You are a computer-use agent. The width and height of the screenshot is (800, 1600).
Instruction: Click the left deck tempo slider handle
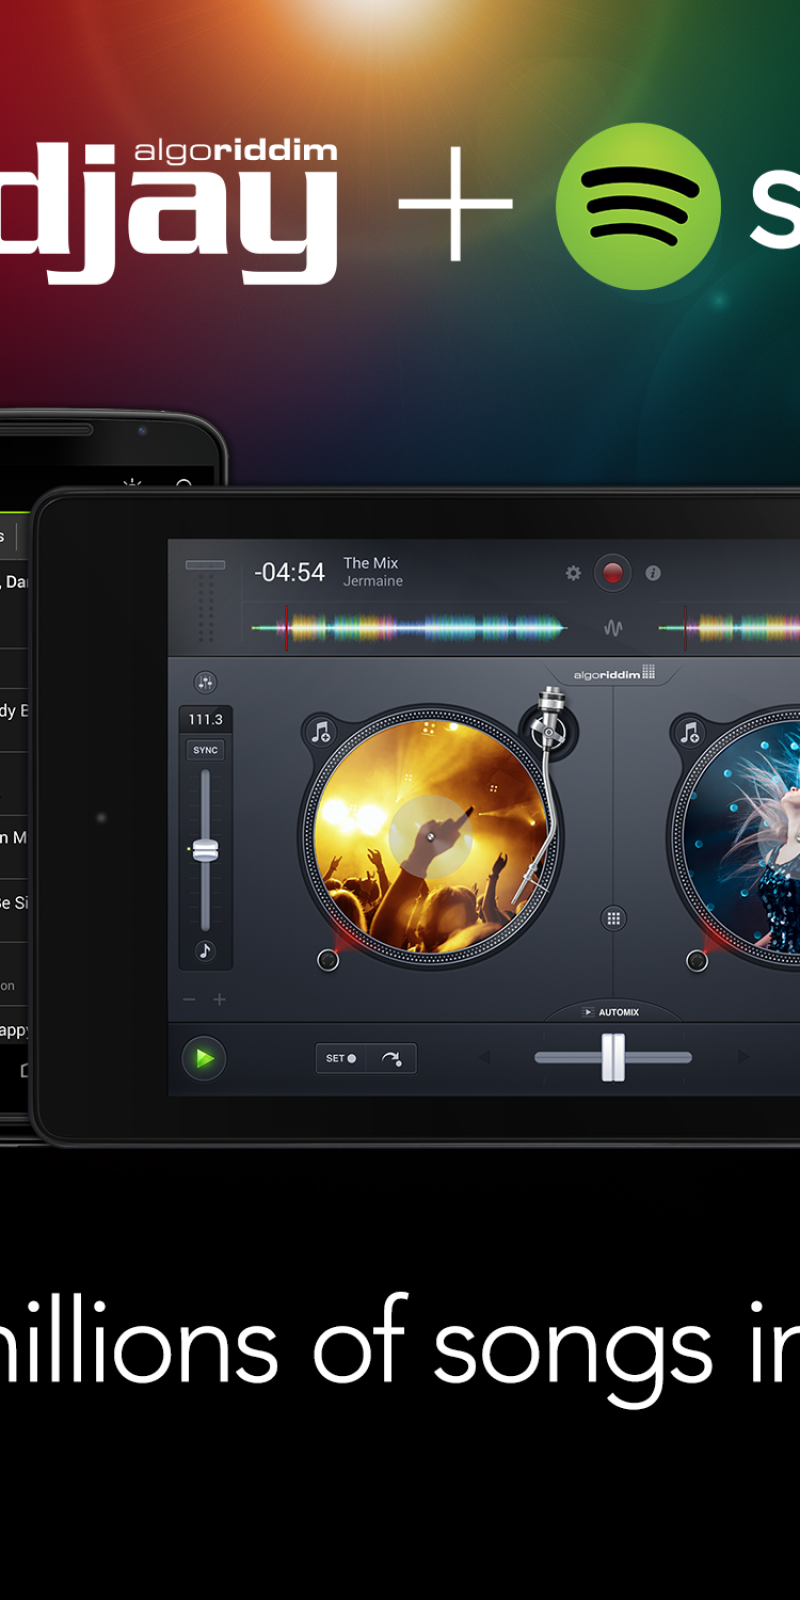coord(205,850)
